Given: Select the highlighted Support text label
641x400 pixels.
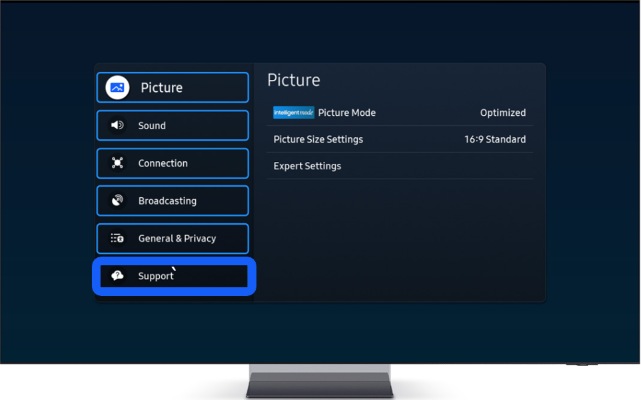Looking at the screenshot, I should click(156, 276).
